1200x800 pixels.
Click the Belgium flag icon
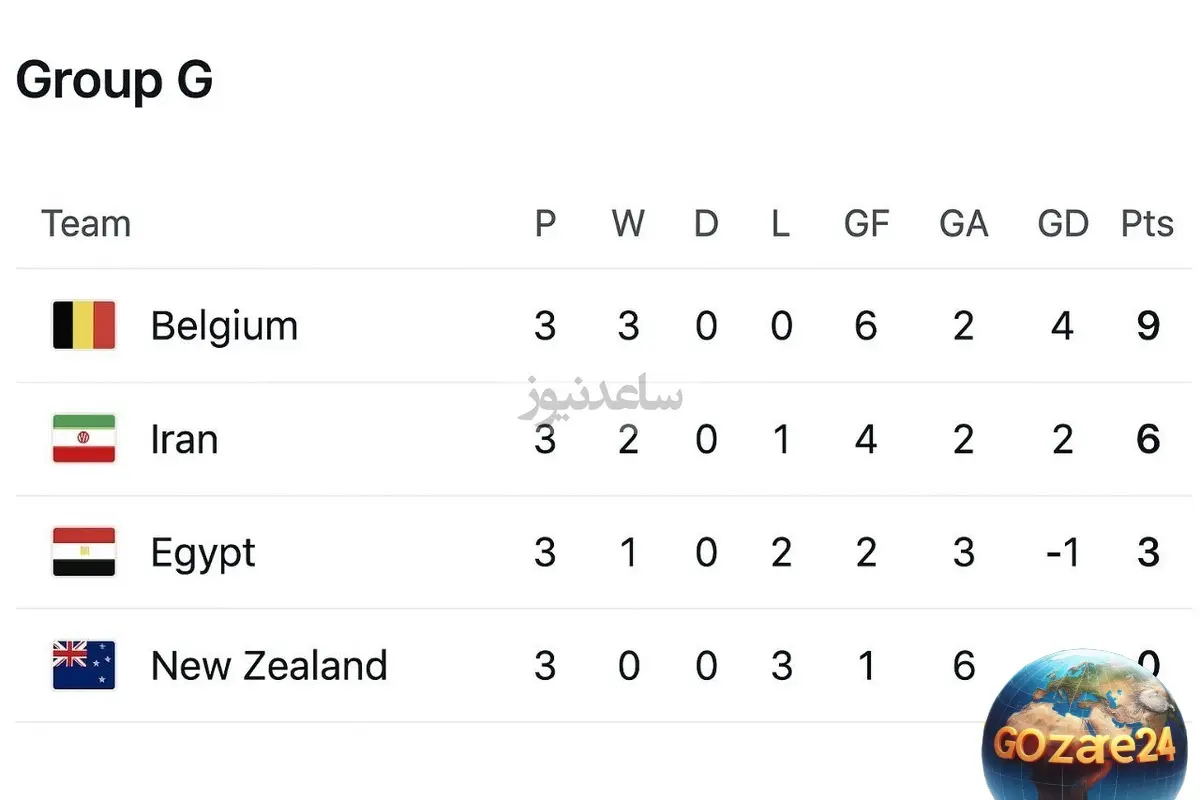84,326
